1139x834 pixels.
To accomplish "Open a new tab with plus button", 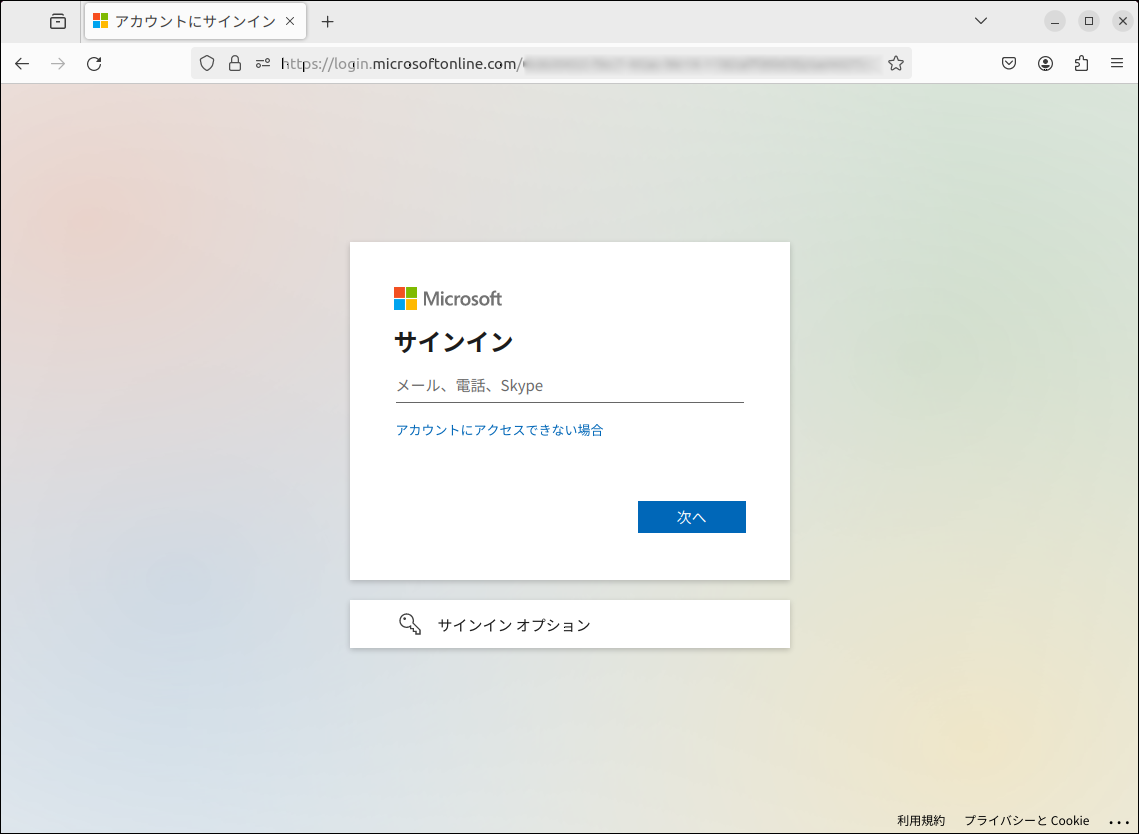I will [327, 21].
